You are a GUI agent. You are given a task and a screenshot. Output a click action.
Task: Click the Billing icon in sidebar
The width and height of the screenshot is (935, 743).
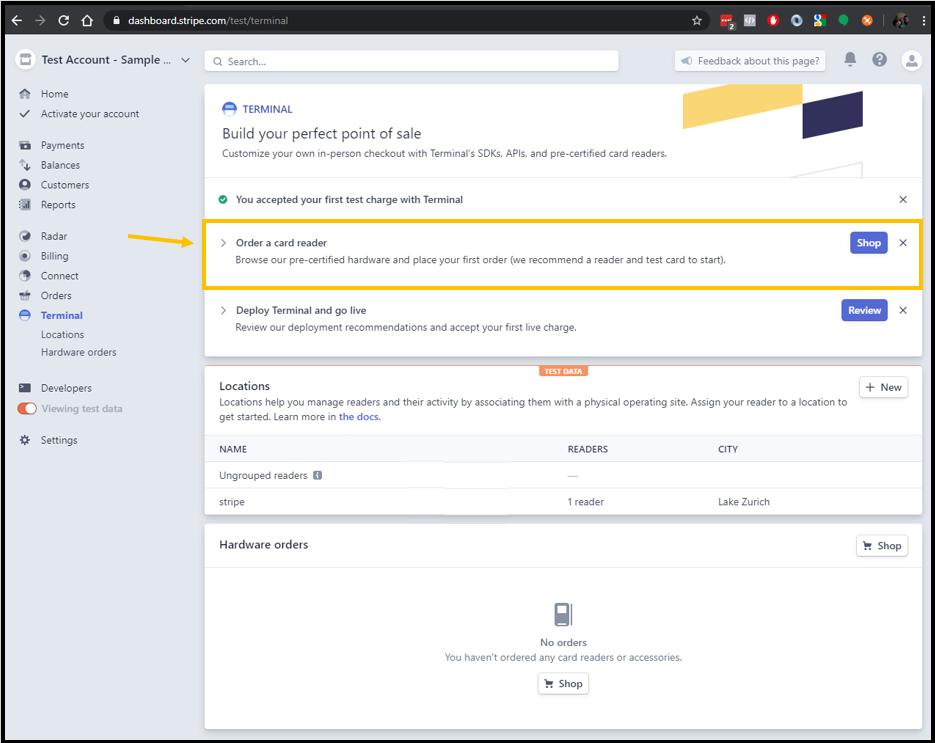tap(24, 256)
